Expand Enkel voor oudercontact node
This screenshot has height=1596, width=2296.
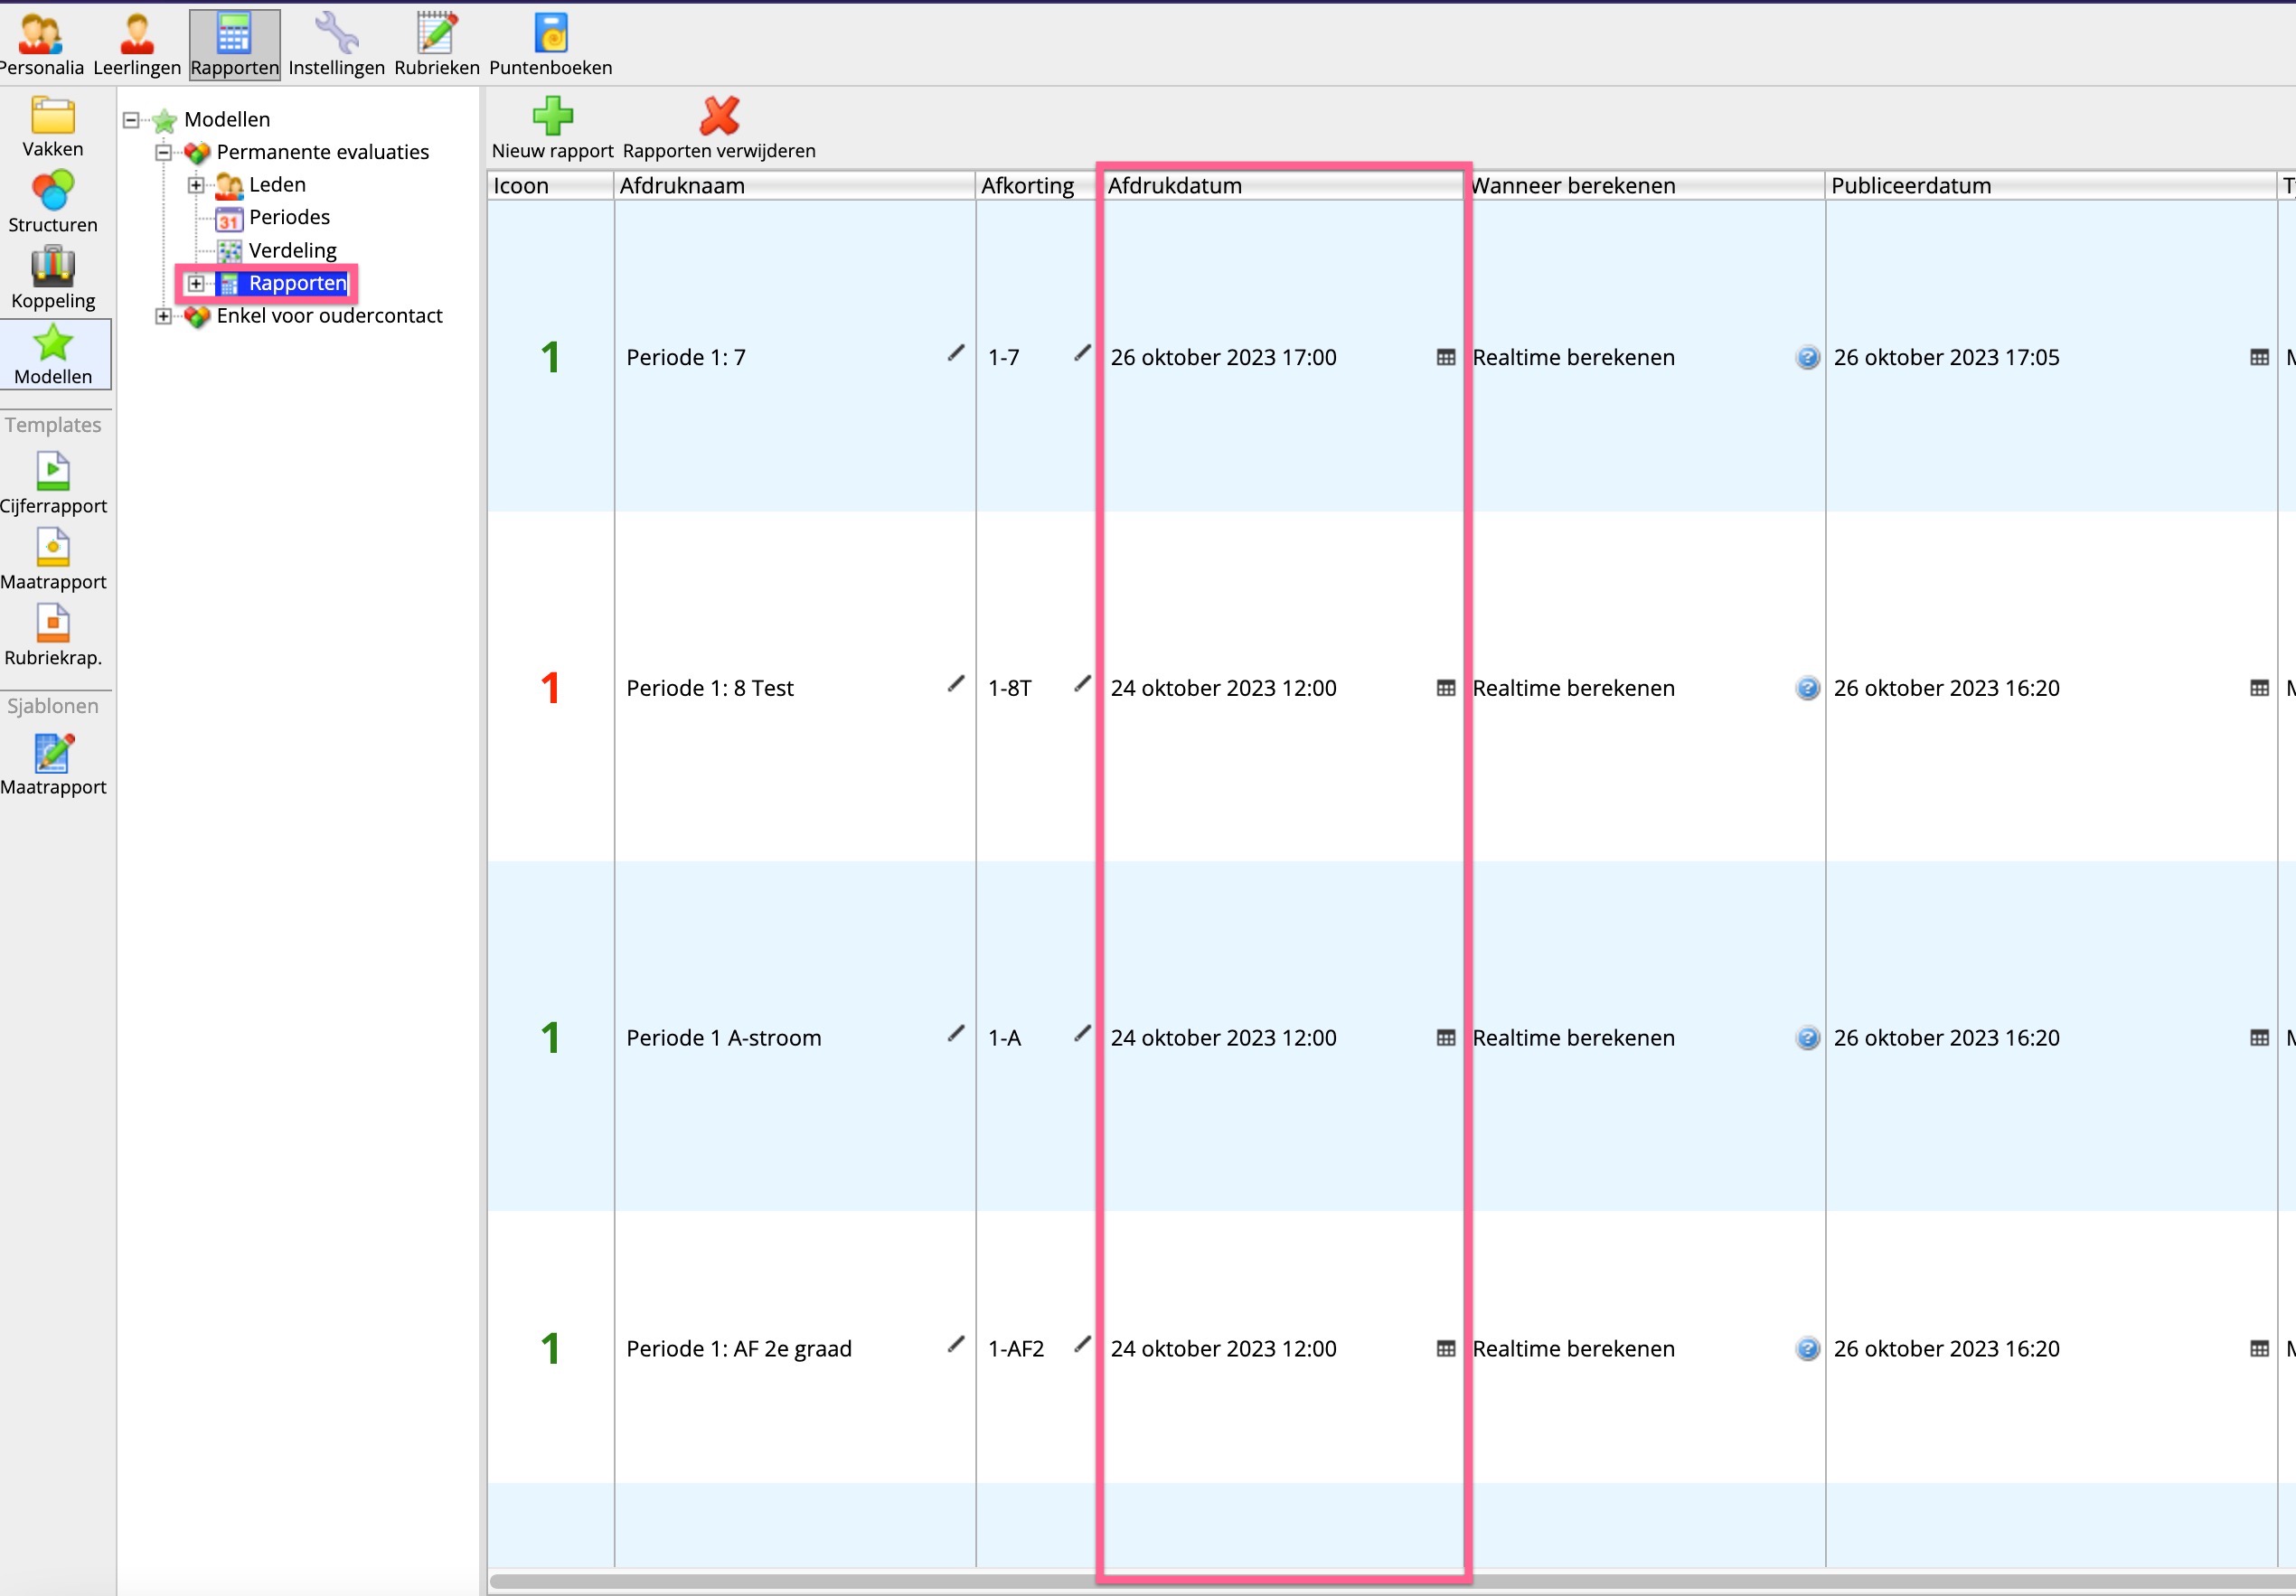pyautogui.click(x=164, y=317)
